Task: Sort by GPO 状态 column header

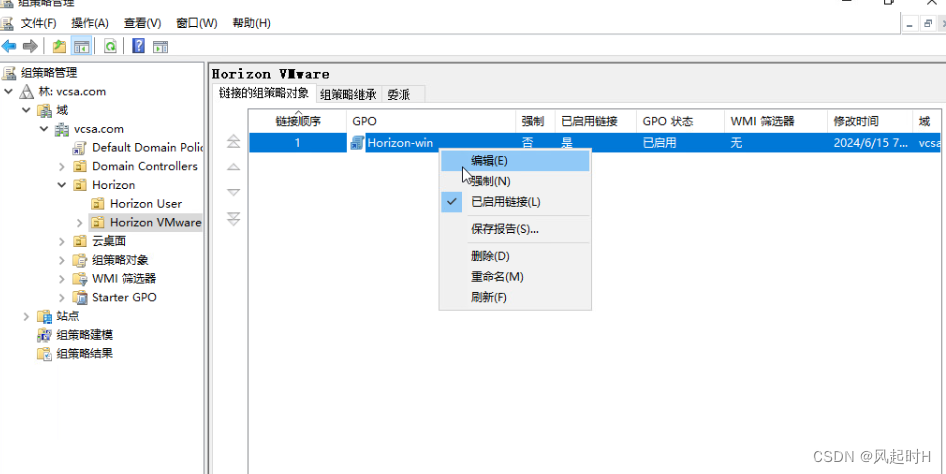Action: click(681, 121)
